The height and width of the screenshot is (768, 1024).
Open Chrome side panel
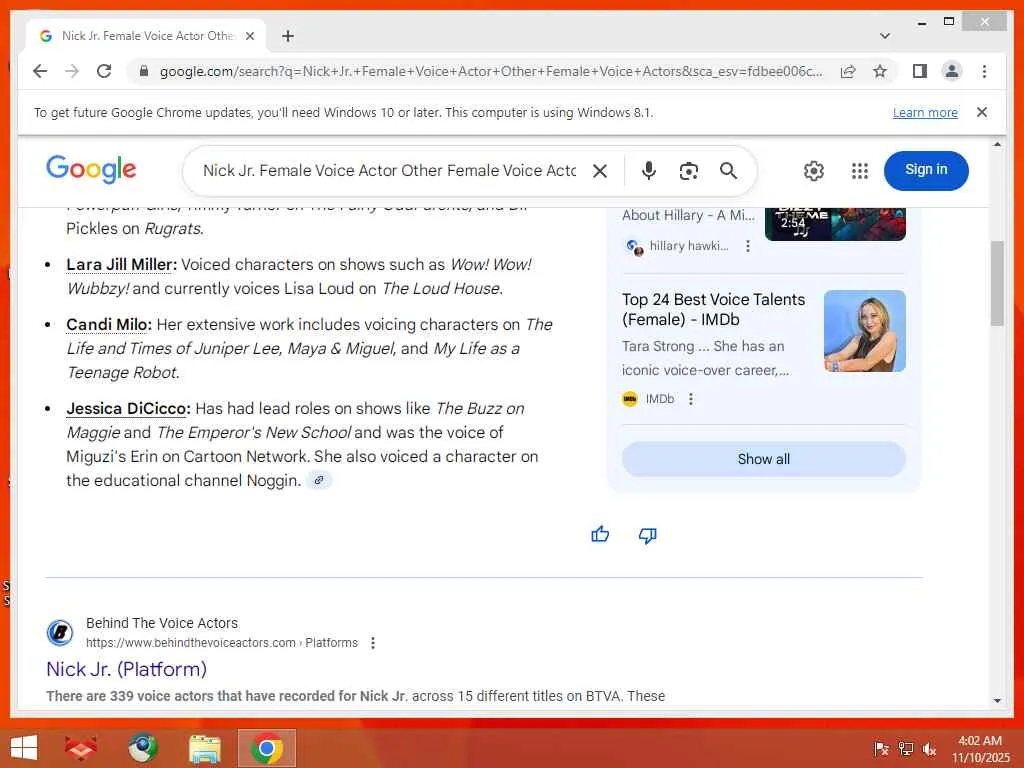point(920,71)
